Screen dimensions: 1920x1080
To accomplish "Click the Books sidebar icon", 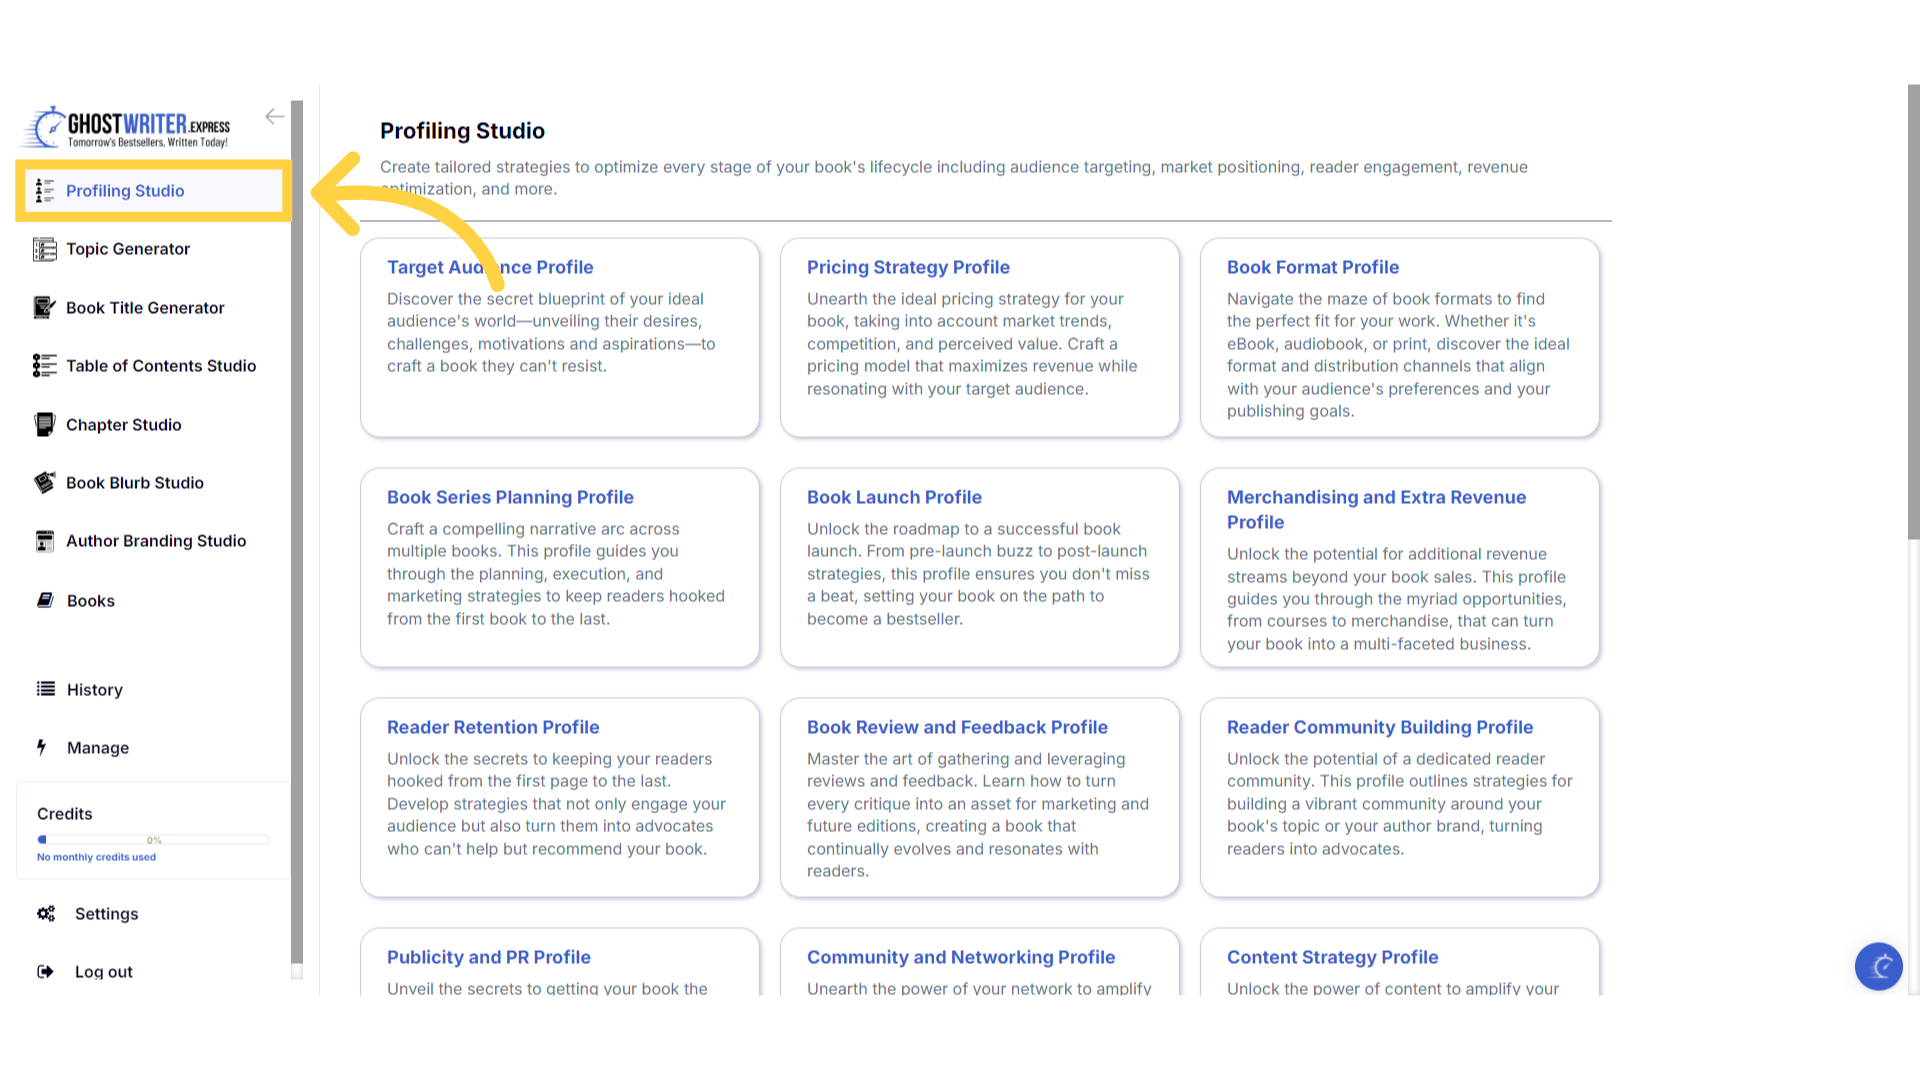I will 45,600.
